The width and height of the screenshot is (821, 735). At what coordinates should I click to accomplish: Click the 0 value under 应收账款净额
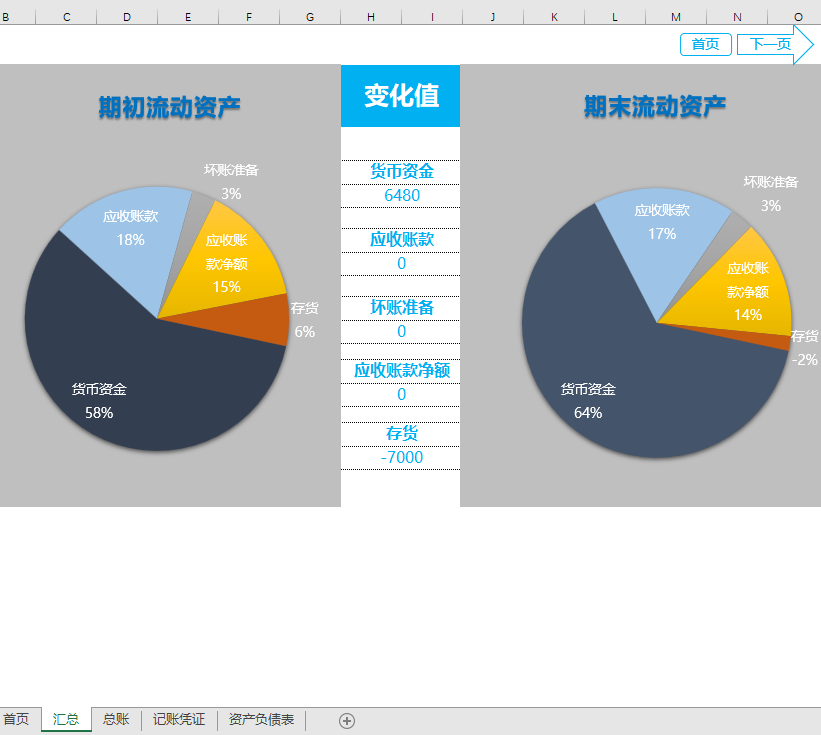[x=401, y=394]
